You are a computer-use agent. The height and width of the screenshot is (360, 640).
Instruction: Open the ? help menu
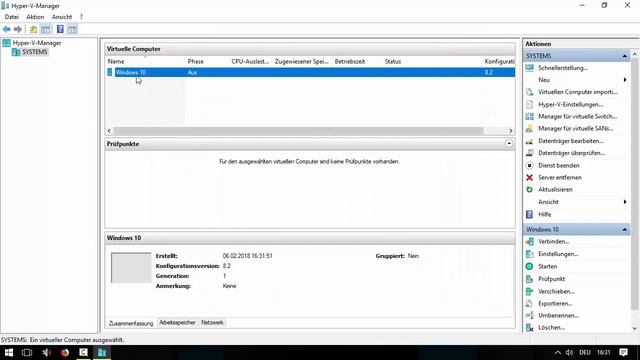81,17
